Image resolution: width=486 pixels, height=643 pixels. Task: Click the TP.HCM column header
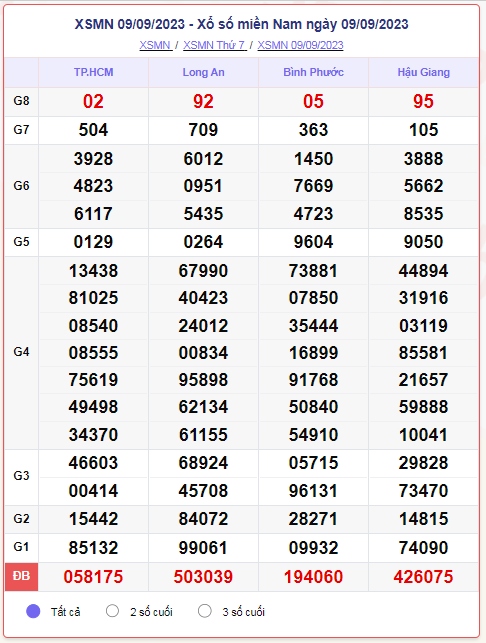point(94,72)
